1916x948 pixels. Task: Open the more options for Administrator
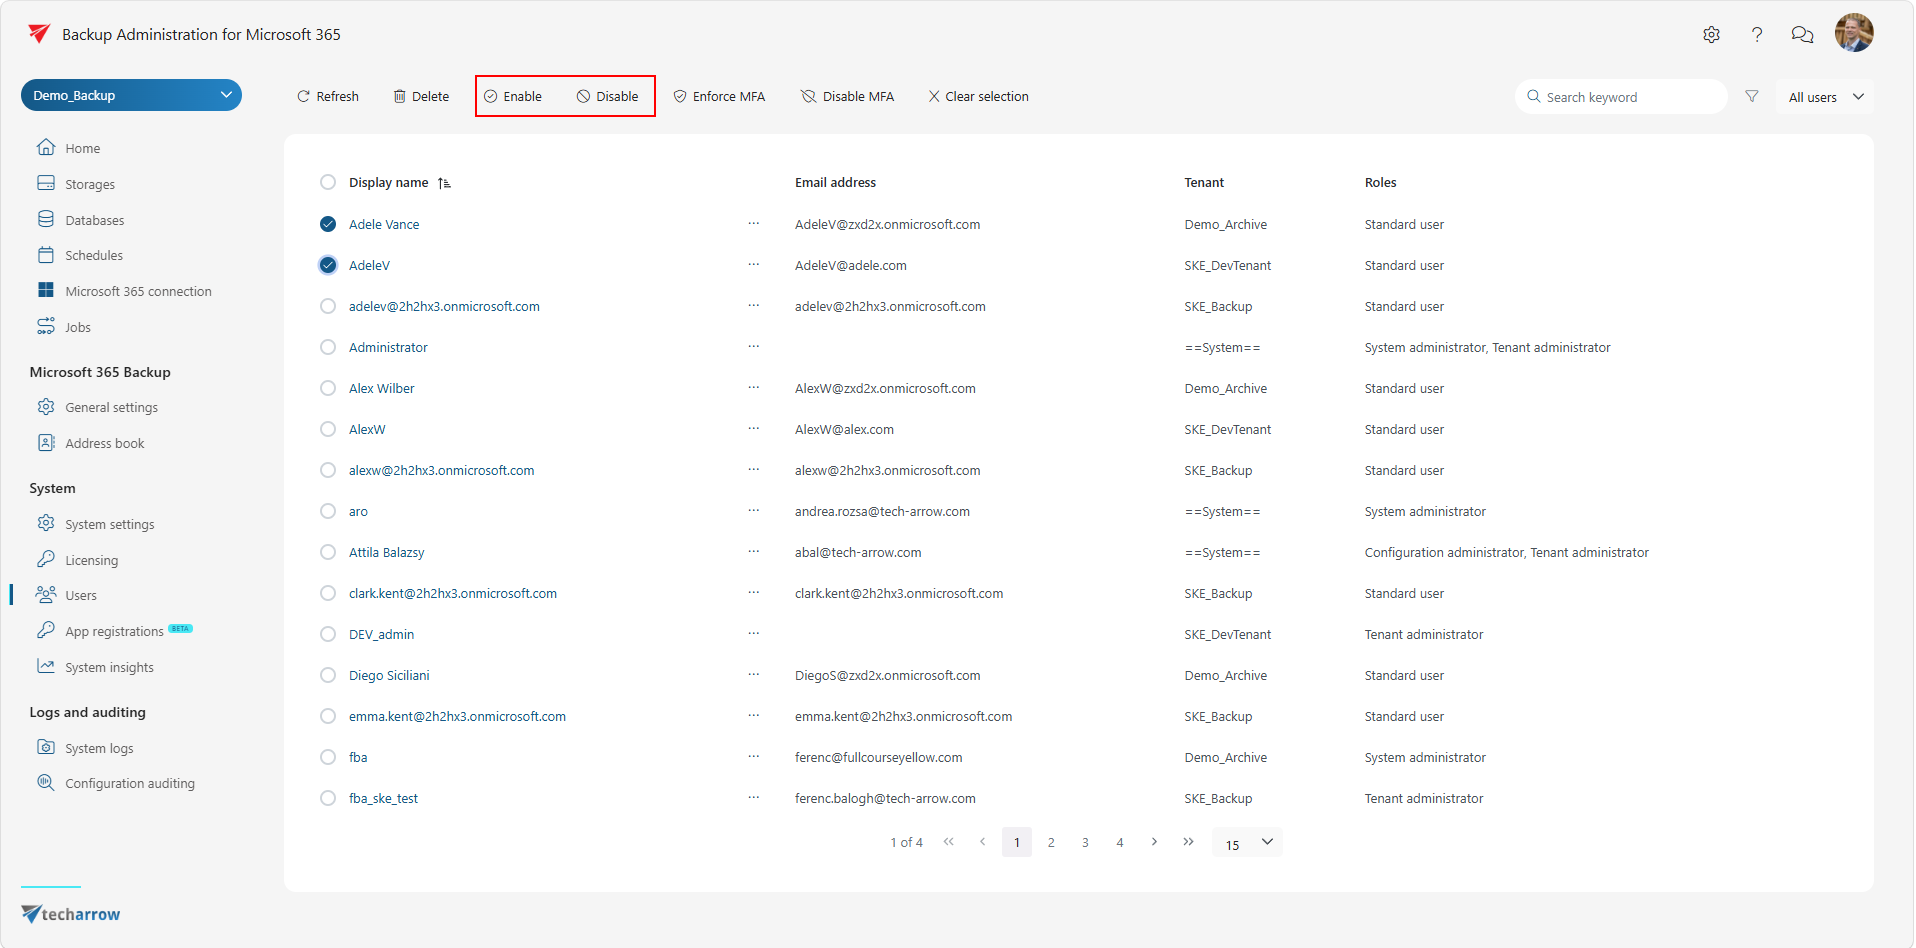tap(754, 346)
